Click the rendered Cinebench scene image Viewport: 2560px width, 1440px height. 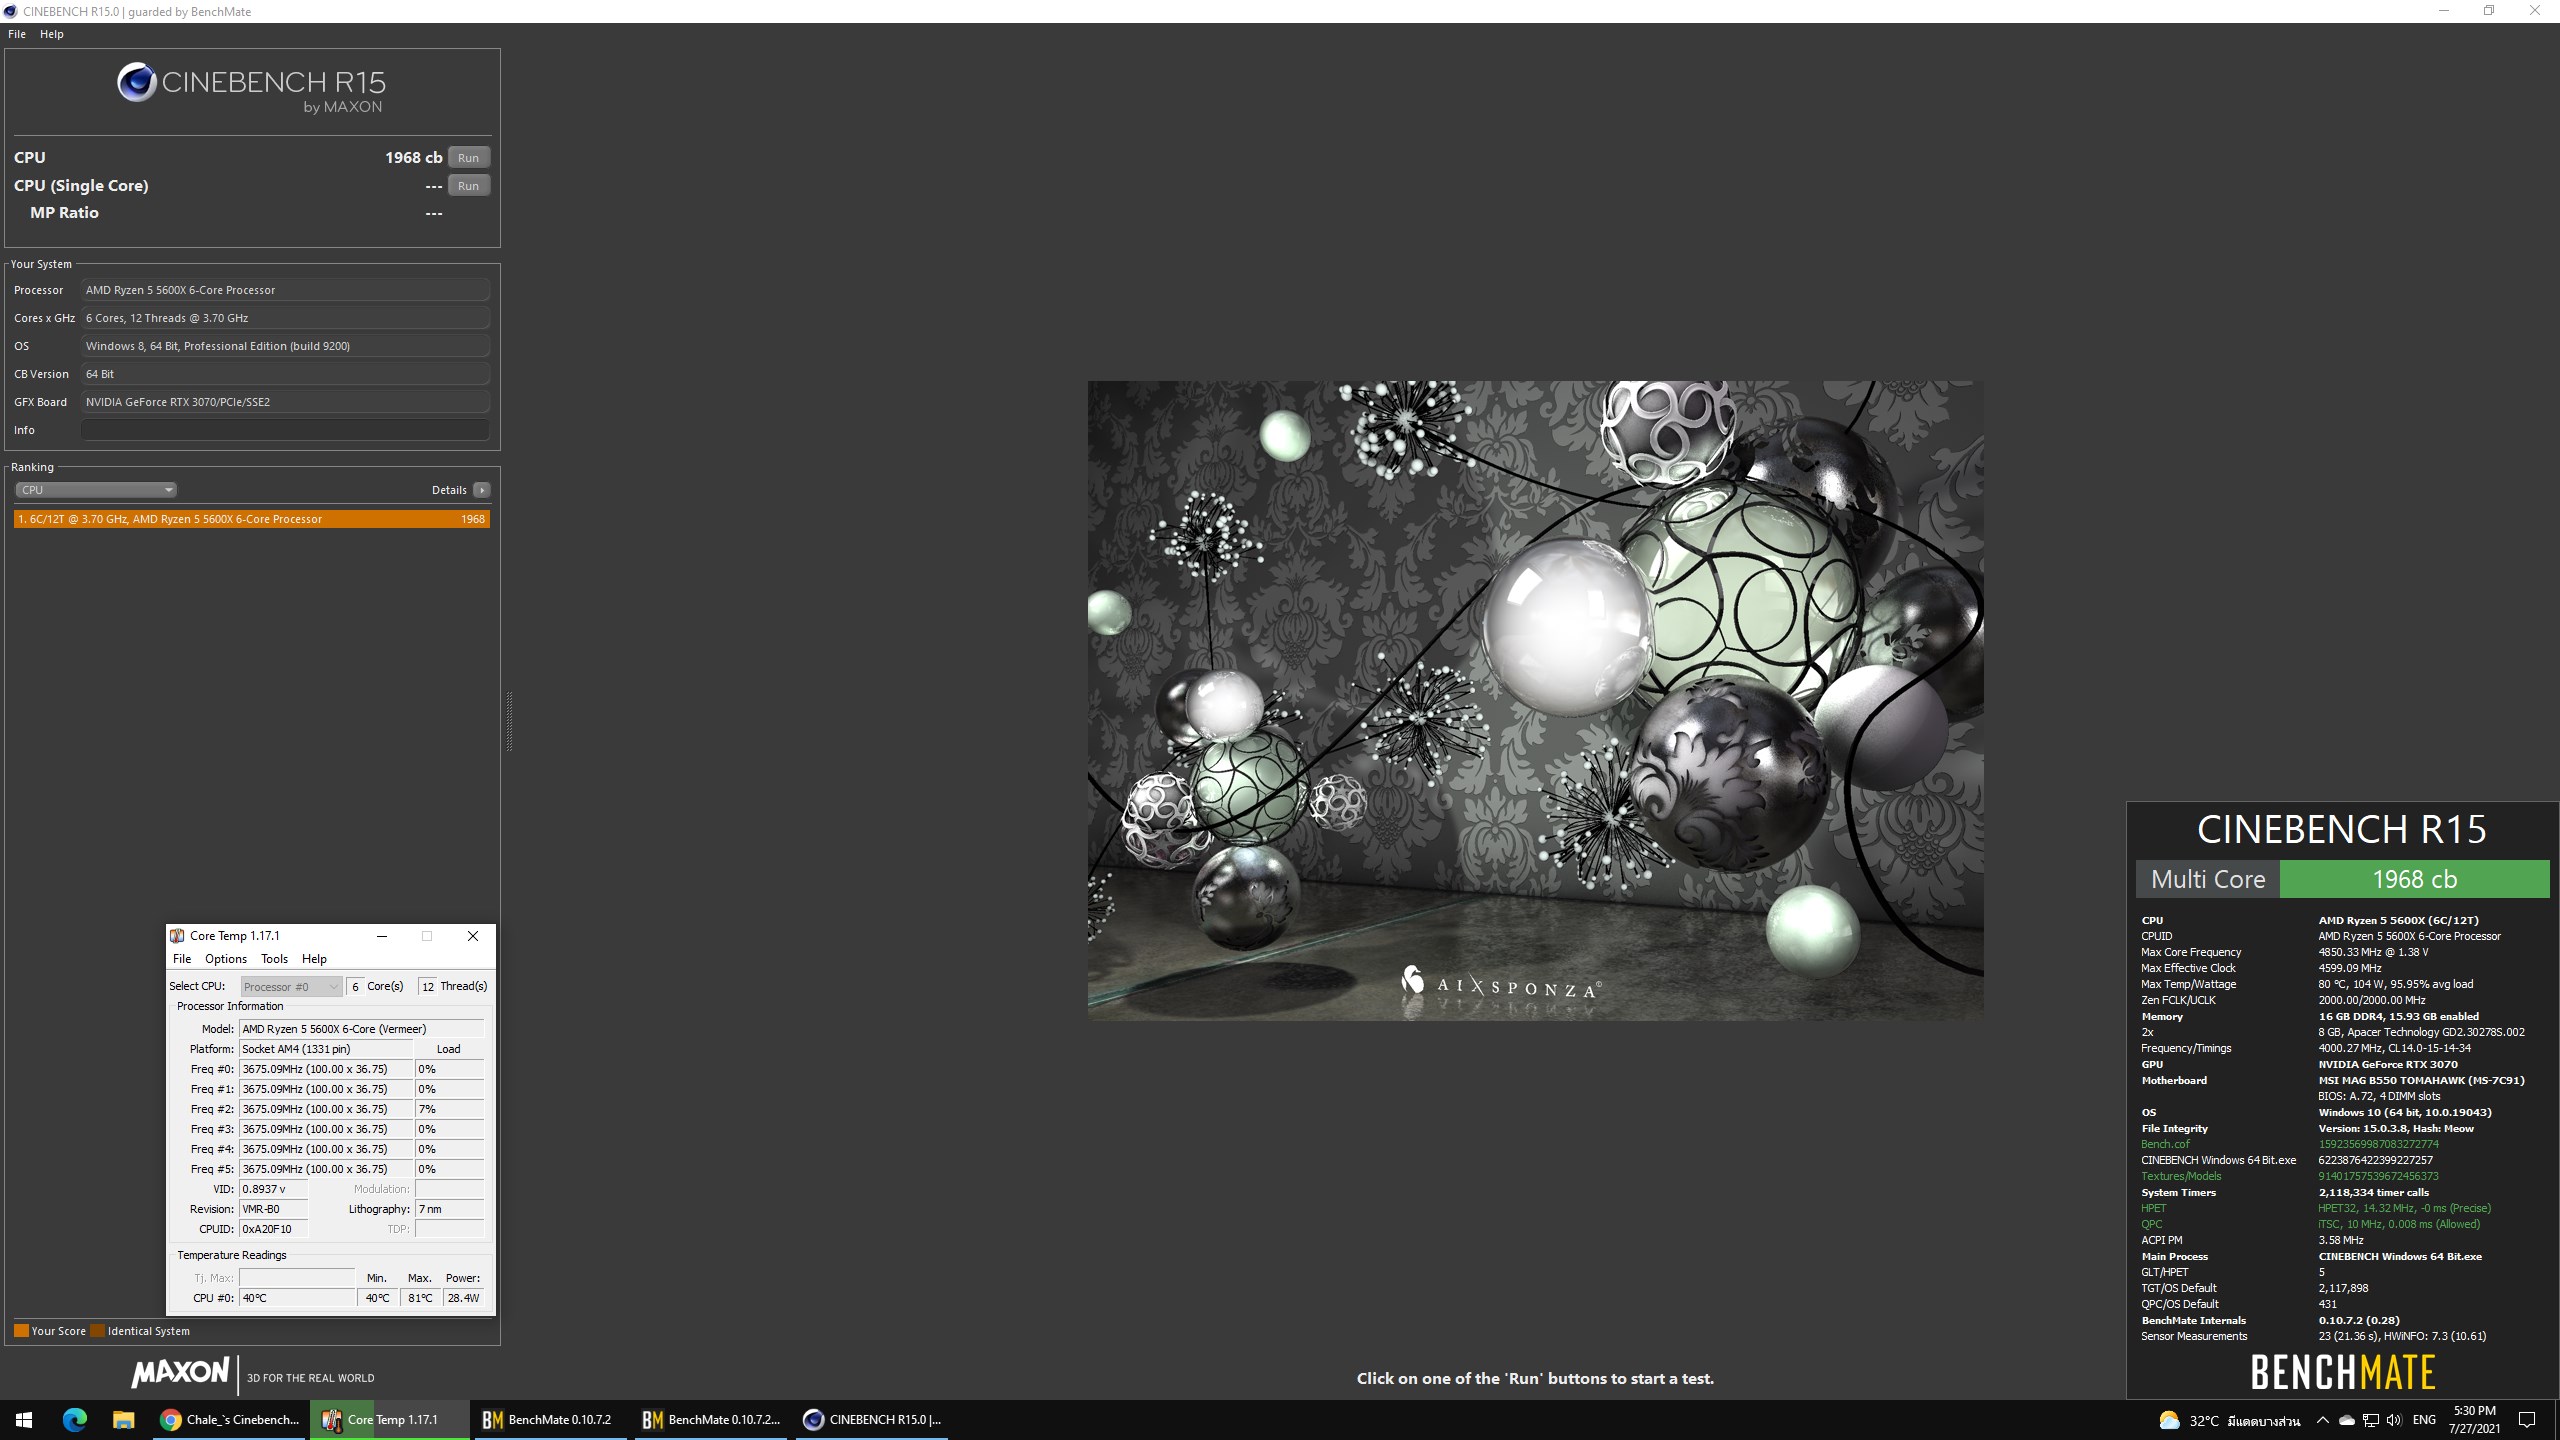(1535, 700)
